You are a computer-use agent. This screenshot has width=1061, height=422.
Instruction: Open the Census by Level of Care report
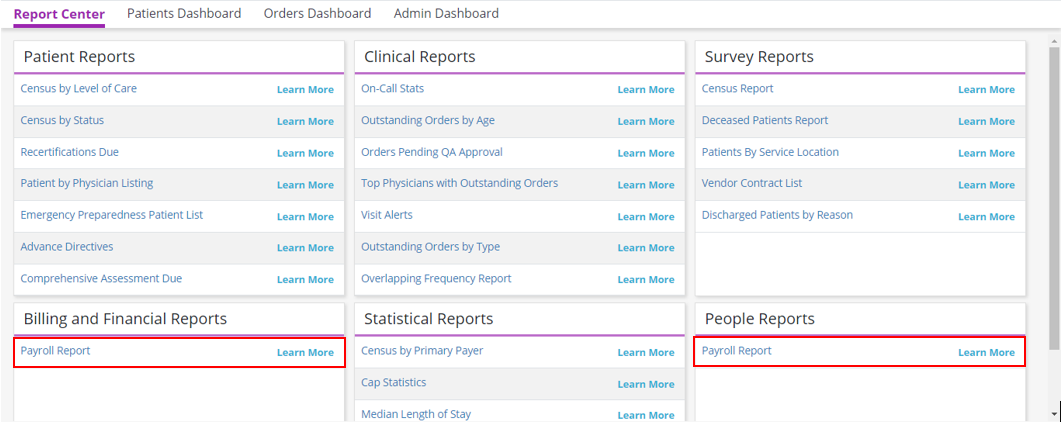(79, 89)
